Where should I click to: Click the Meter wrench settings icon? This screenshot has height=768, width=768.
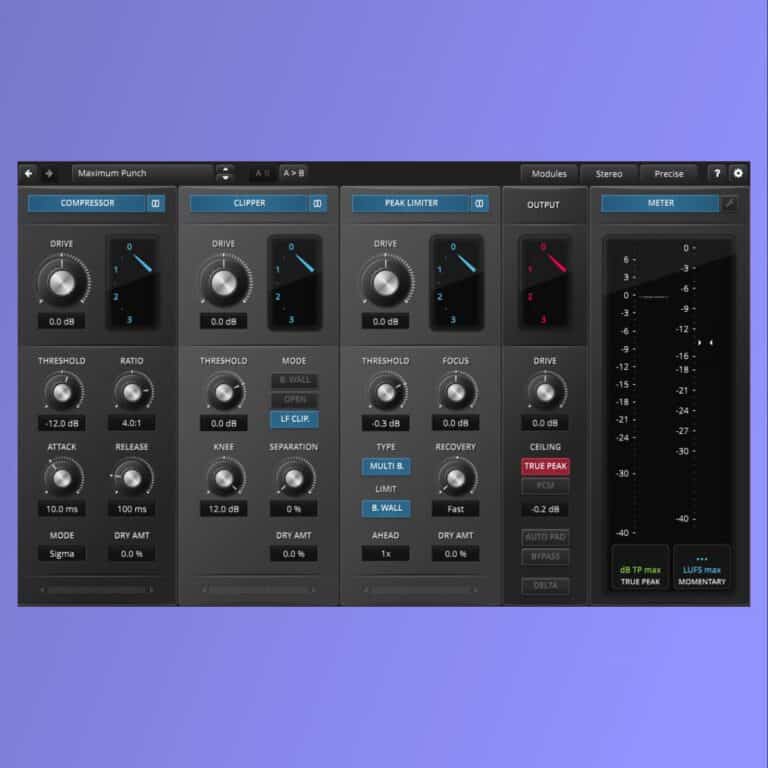729,203
